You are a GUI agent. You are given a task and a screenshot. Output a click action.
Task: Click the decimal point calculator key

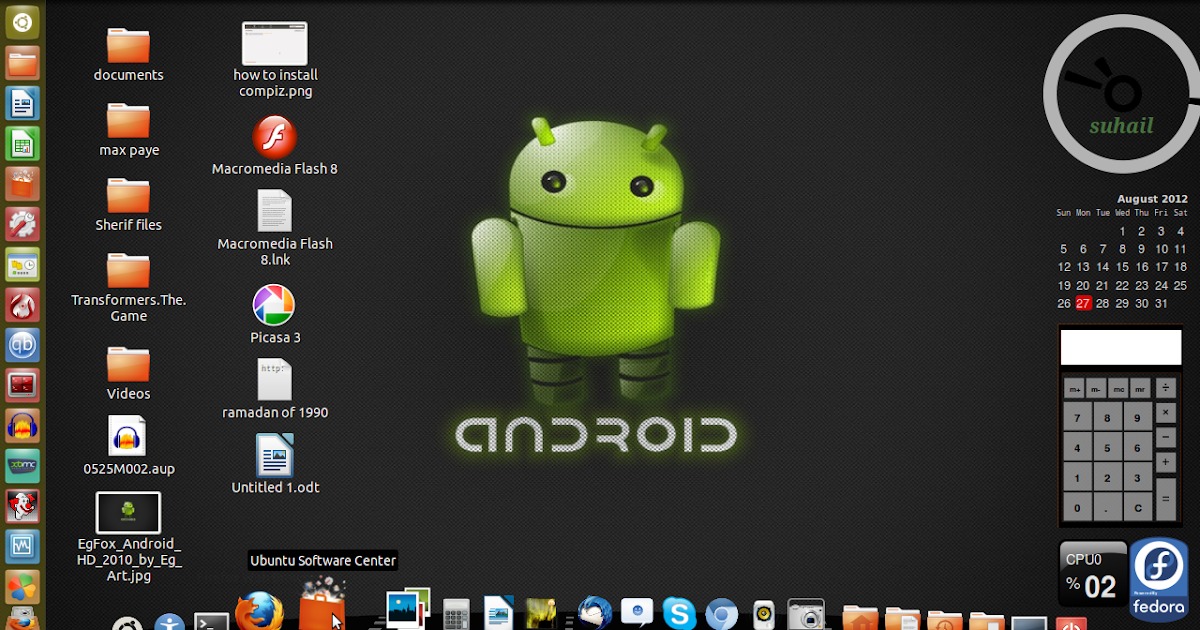[1107, 508]
